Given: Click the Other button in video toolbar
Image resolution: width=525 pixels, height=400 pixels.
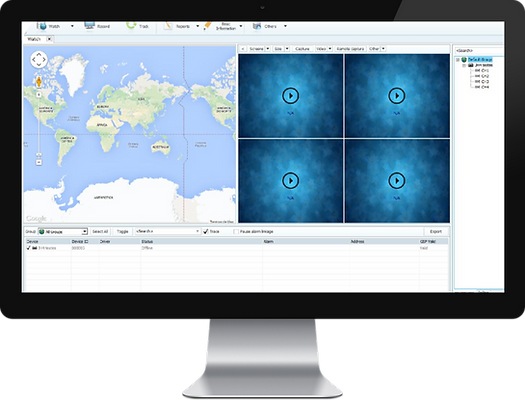Looking at the screenshot, I should pos(374,49).
